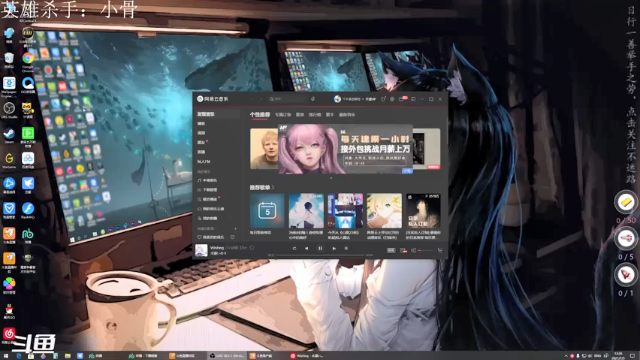
Task: Open the user avatar profile
Action: (x=337, y=99)
